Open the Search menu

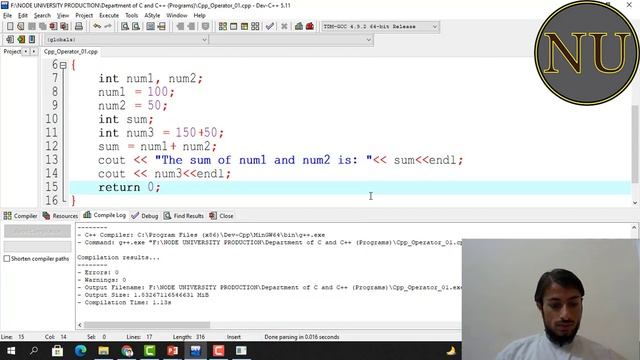42,16
